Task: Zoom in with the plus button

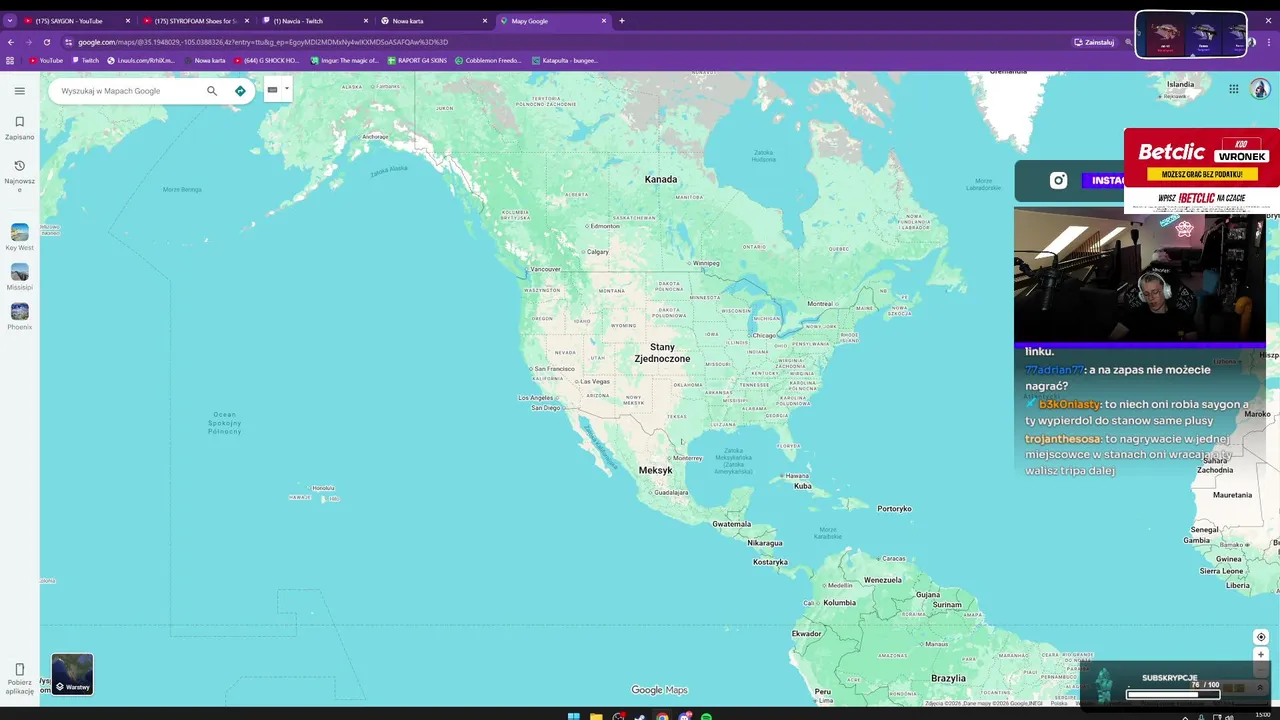Action: point(1261,655)
